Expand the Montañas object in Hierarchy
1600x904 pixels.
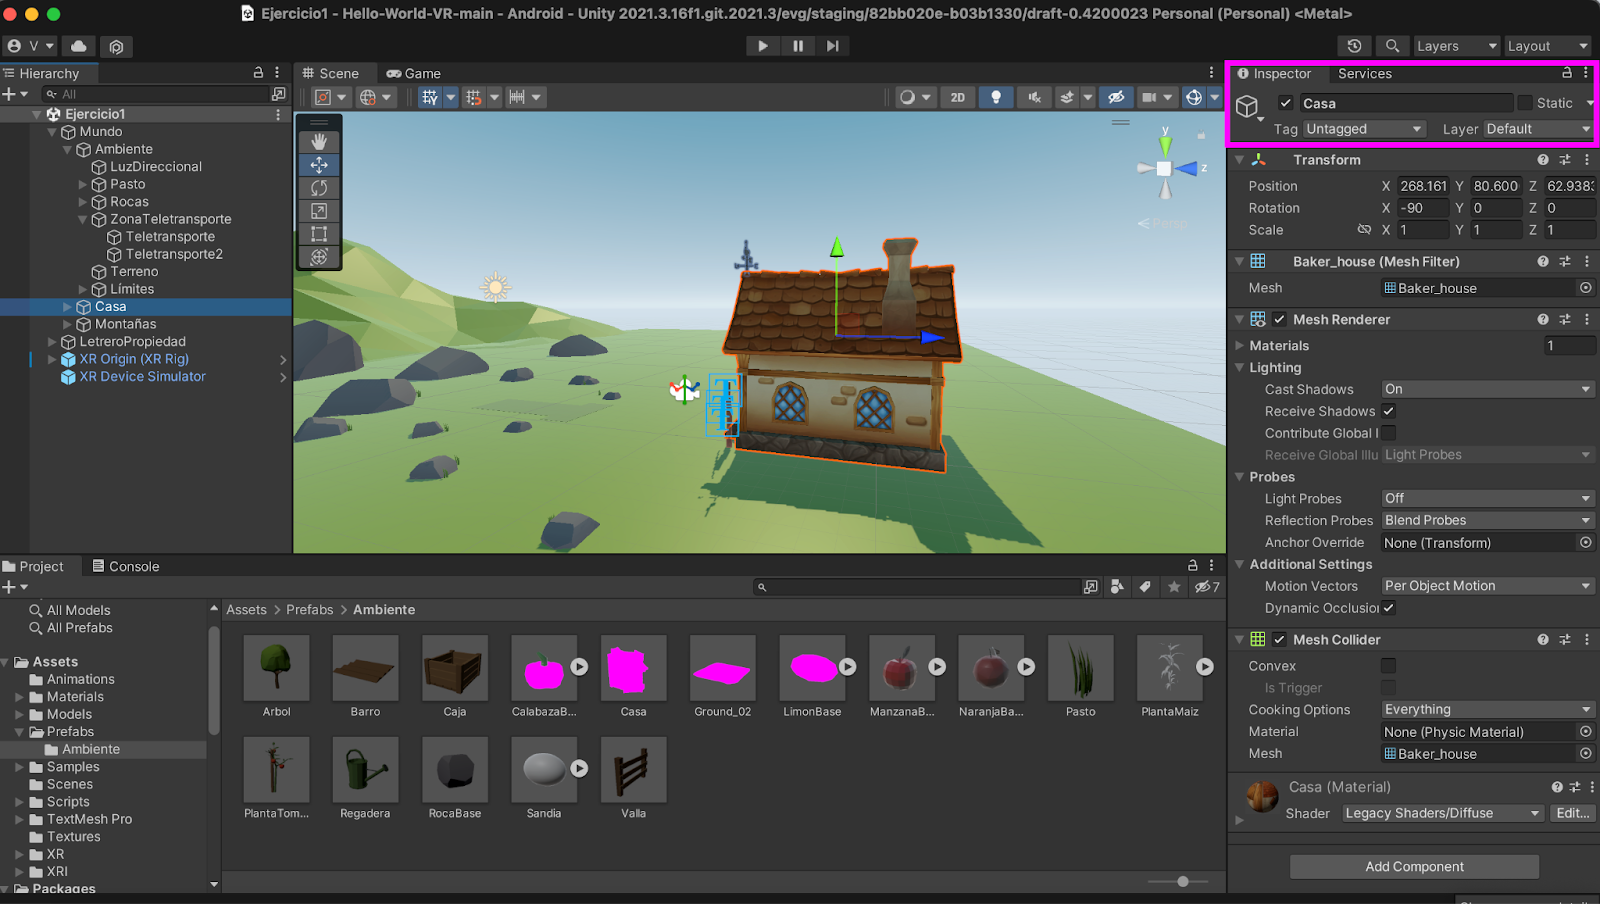68,324
